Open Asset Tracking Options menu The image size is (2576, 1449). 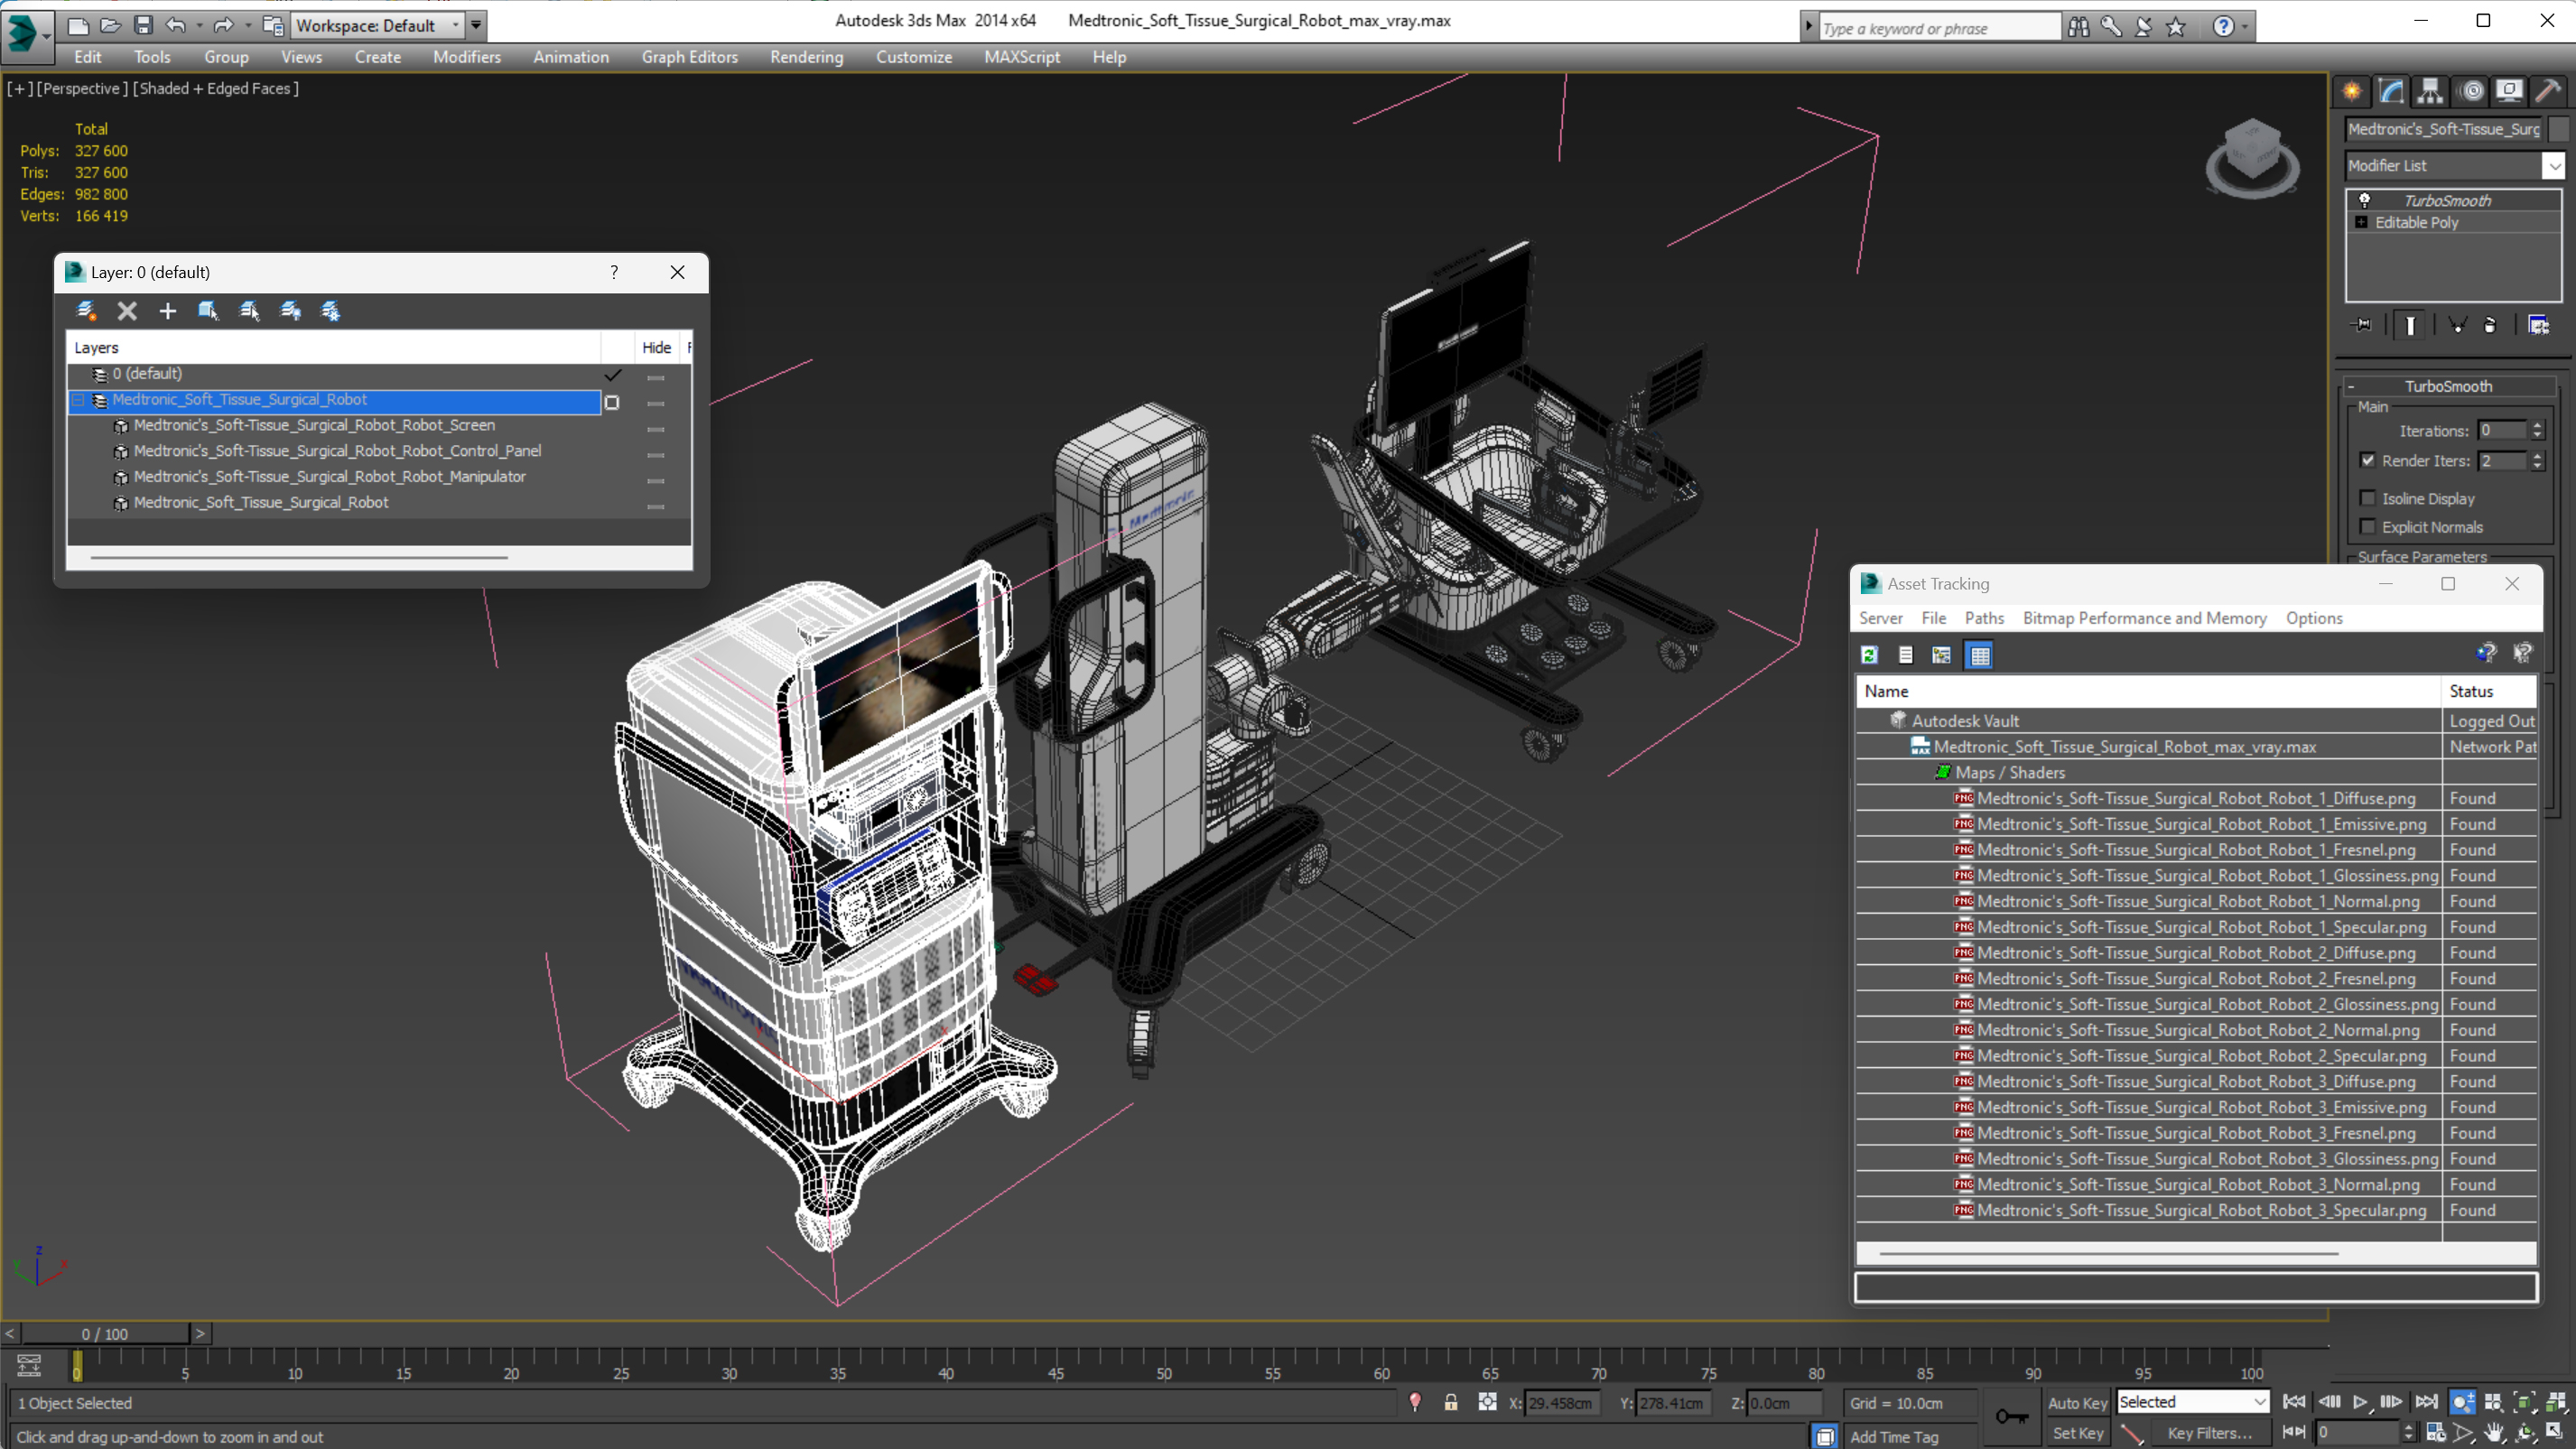(x=2313, y=618)
